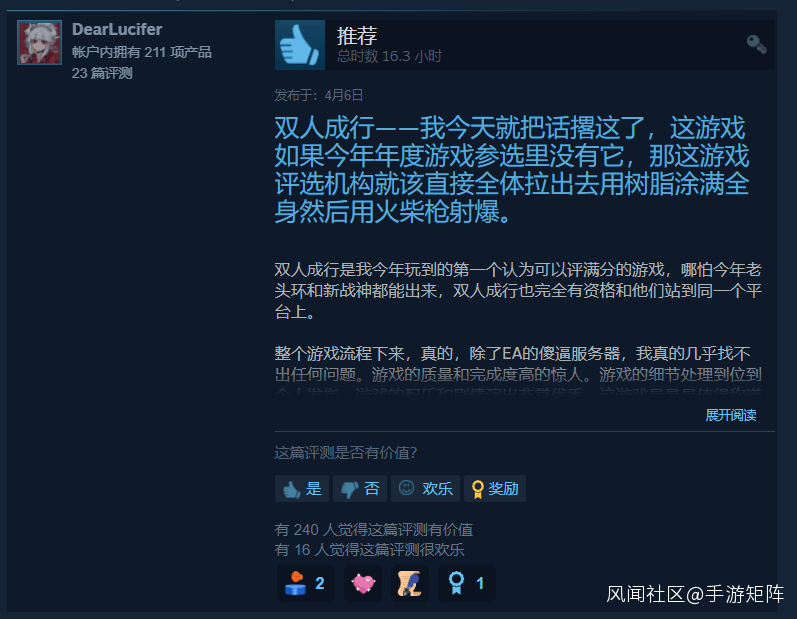Click the scroll and quill award icon
Image resolution: width=797 pixels, height=619 pixels.
(410, 583)
